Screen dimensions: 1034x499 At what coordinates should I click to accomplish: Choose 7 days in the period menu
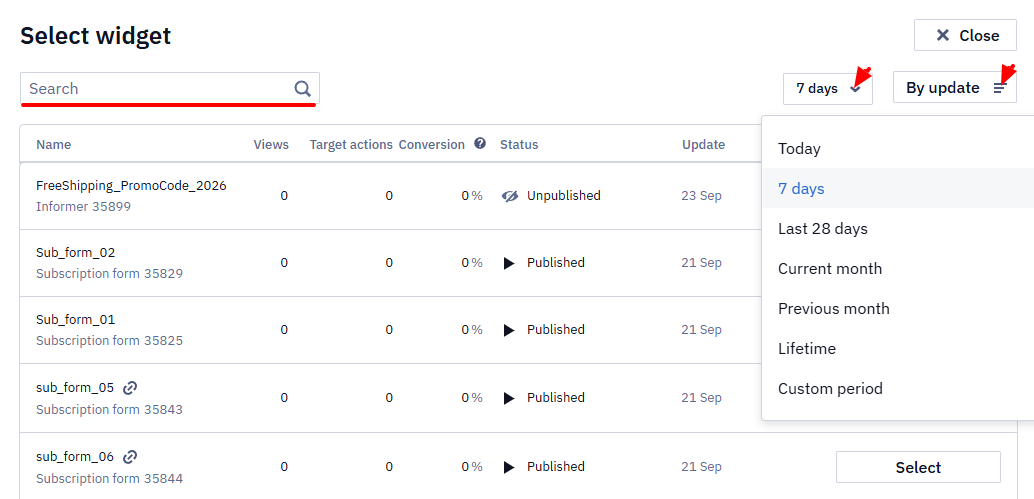click(897, 189)
